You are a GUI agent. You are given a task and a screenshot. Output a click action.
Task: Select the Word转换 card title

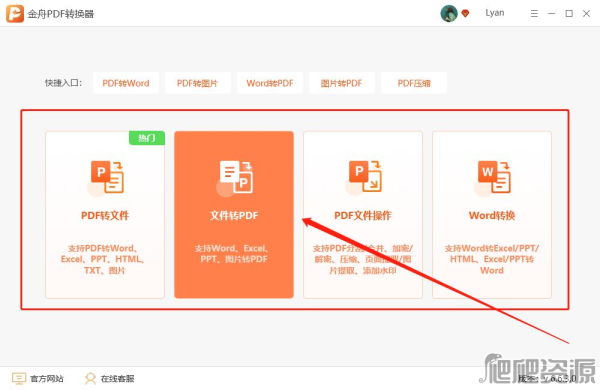492,215
